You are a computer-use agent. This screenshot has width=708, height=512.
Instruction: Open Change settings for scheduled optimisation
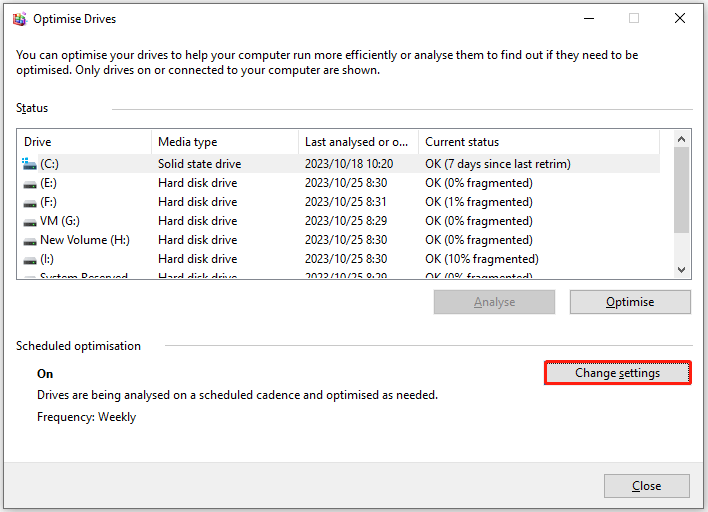(x=617, y=372)
